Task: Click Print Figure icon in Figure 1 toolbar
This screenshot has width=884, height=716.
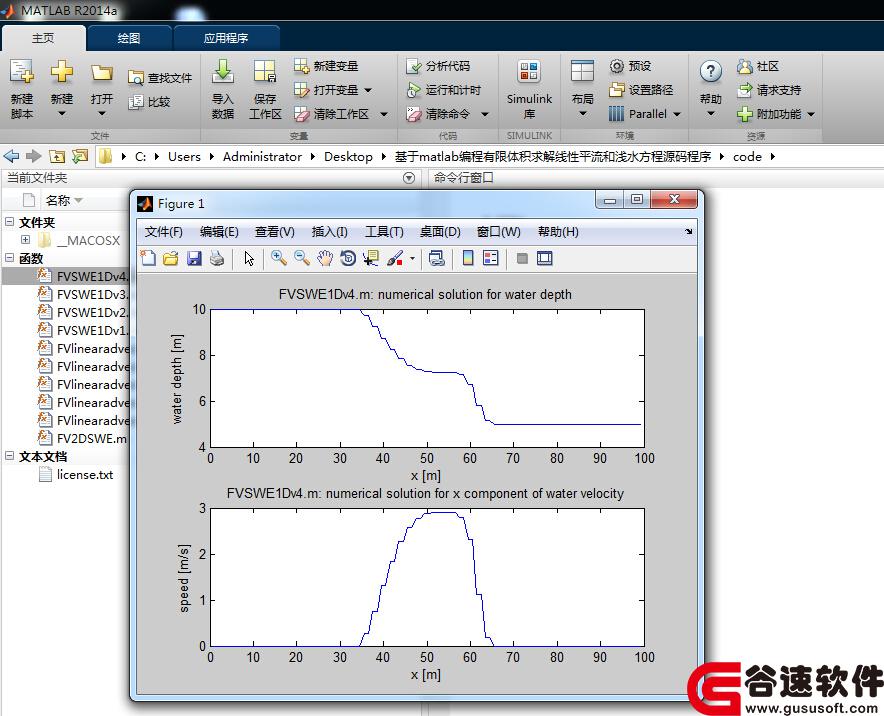Action: [x=217, y=258]
